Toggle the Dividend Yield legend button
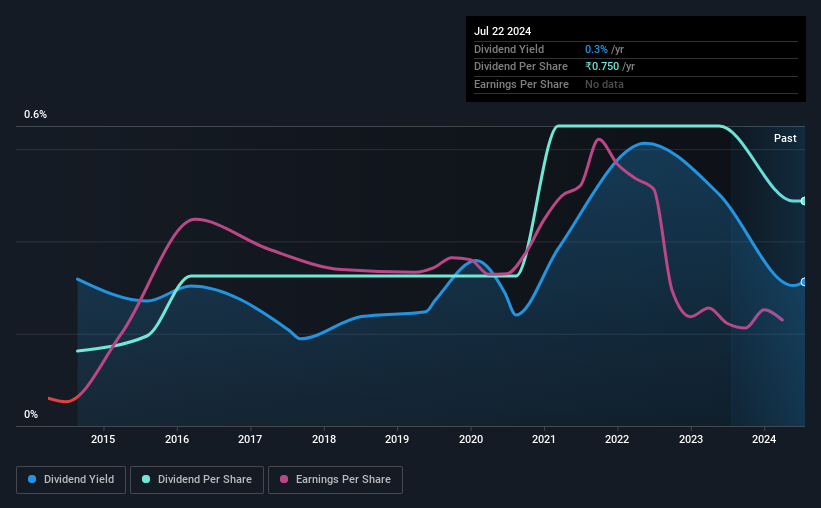 point(71,480)
